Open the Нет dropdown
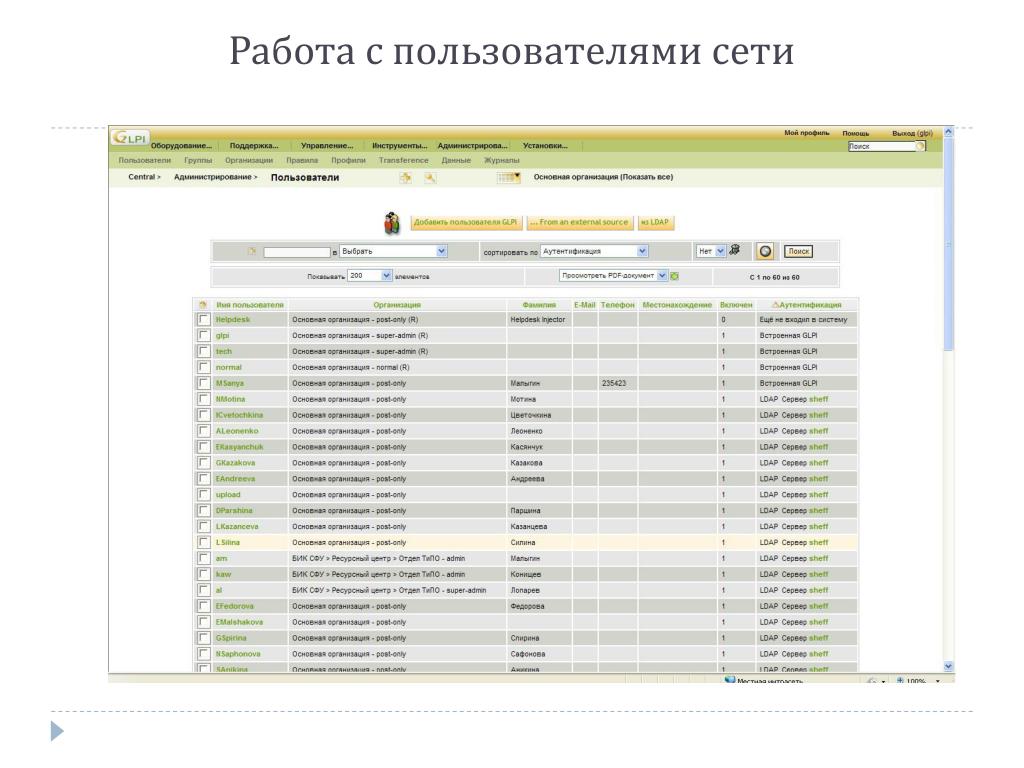Screen dimensions: 1024x768 point(711,251)
